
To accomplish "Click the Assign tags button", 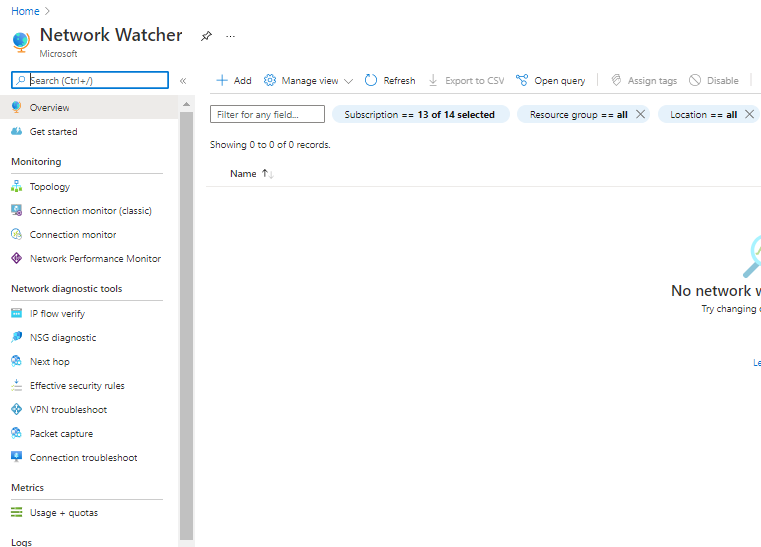I will click(644, 81).
